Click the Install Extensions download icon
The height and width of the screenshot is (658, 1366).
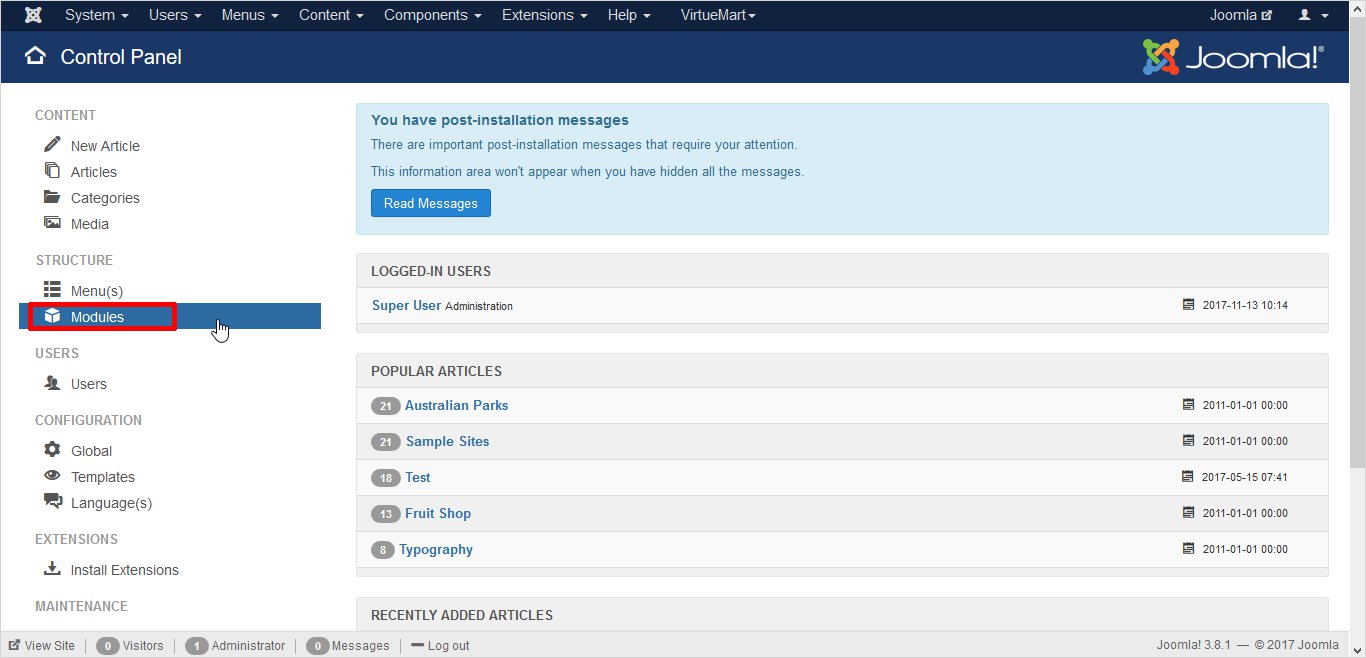(52, 569)
